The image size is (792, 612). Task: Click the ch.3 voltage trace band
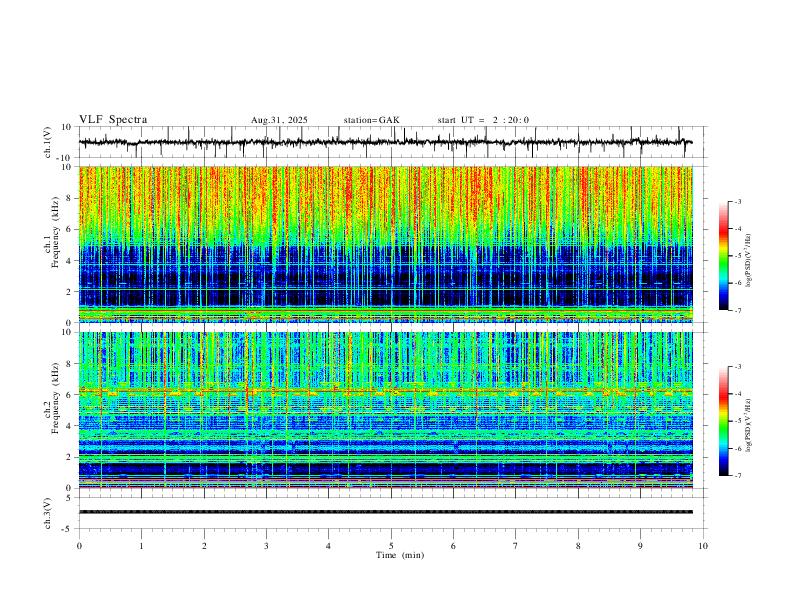(x=385, y=512)
